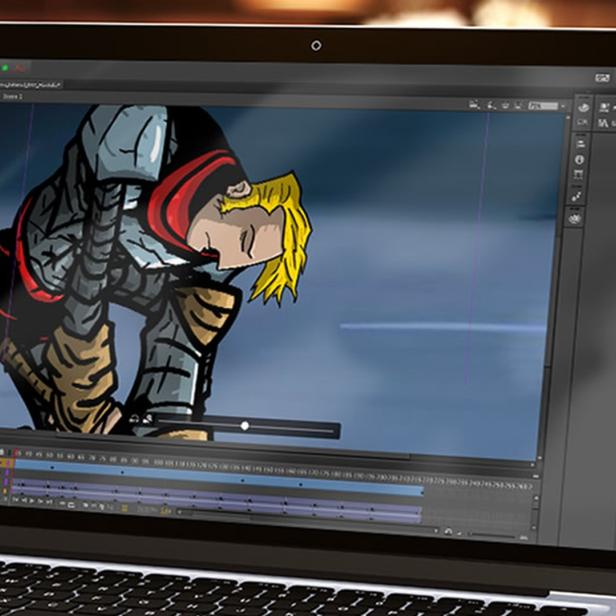616x616 pixels.
Task: Open the Properties panel icon
Action: pyautogui.click(x=604, y=107)
